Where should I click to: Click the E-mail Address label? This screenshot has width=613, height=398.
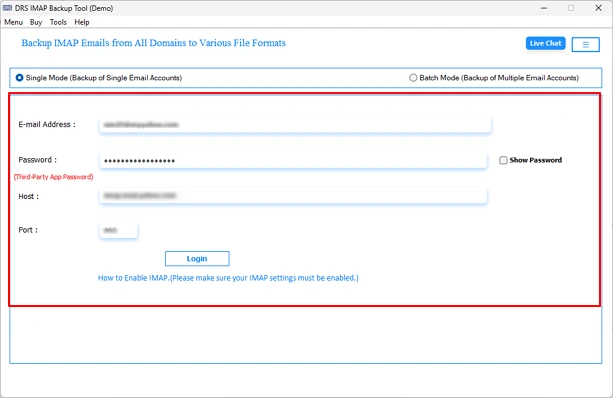click(47, 124)
